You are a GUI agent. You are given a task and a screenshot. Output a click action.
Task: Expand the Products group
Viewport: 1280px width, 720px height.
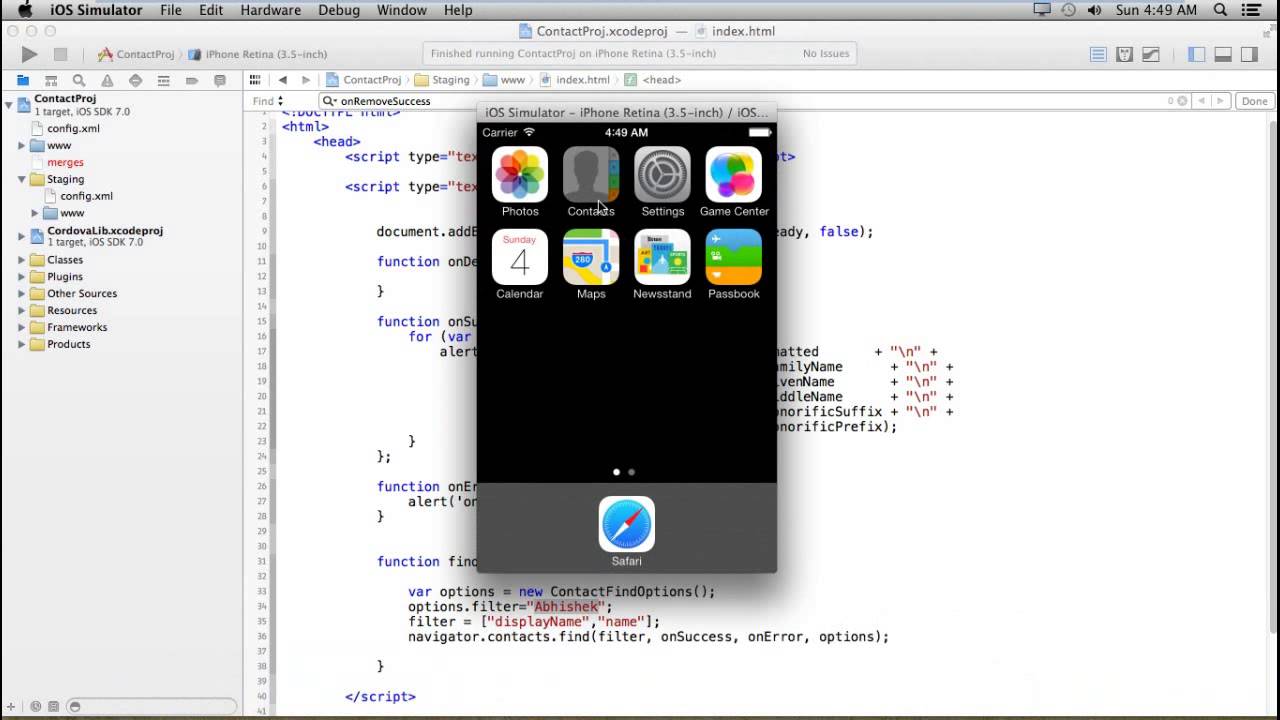[22, 345]
